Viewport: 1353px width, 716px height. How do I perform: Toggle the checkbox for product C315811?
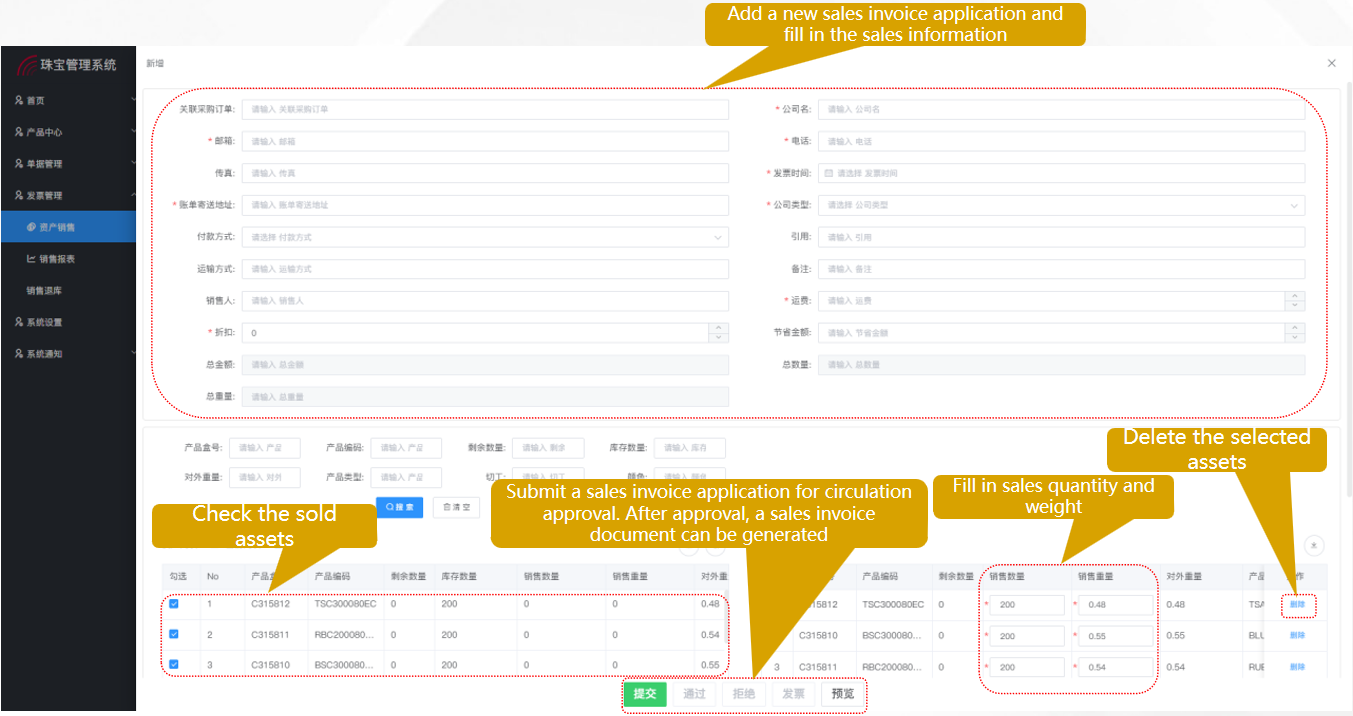coord(173,635)
